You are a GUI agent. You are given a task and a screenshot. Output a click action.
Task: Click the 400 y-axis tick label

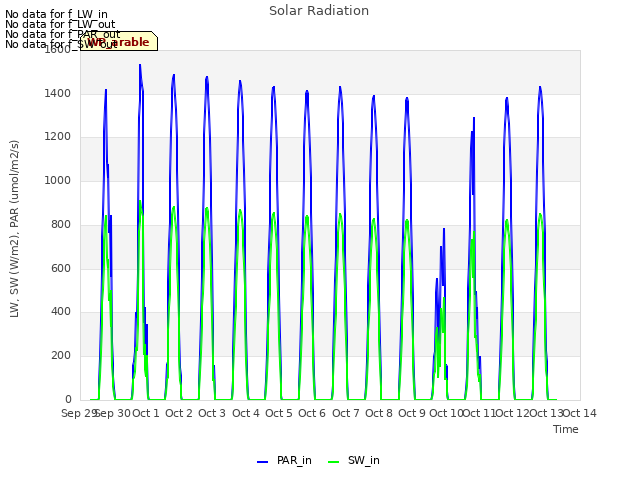(61, 312)
